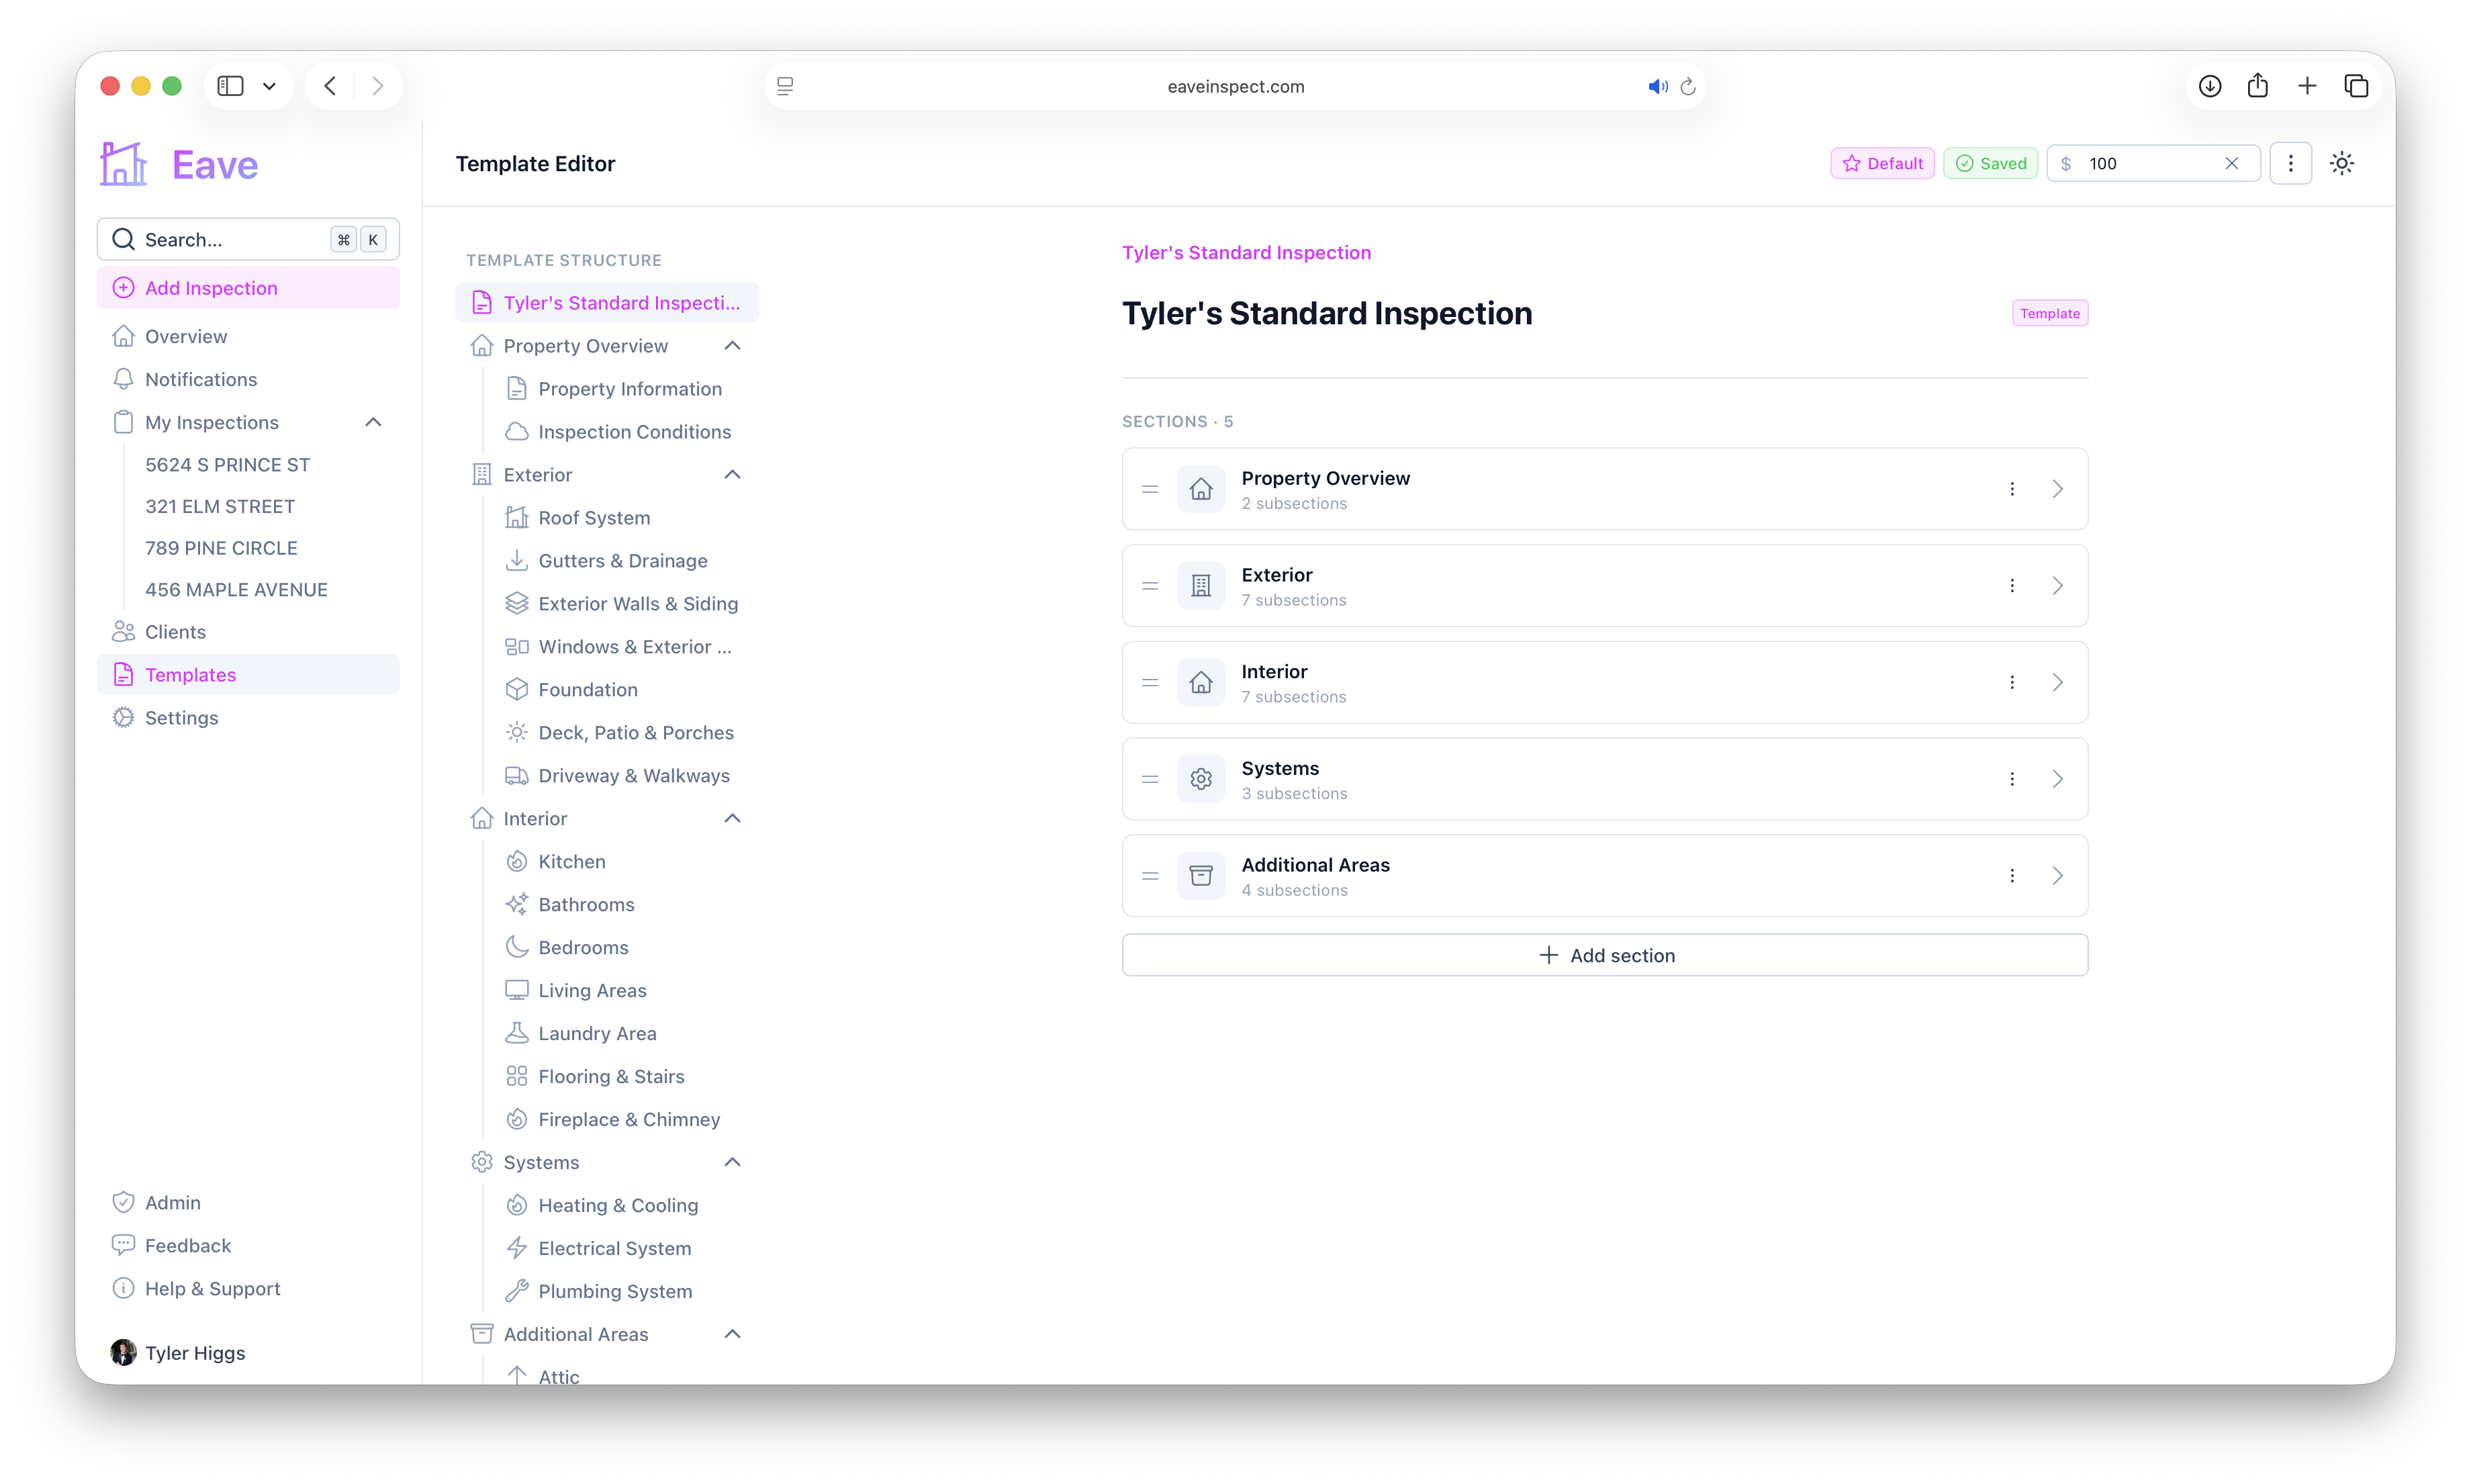Focus the Search field in sidebar

point(248,239)
